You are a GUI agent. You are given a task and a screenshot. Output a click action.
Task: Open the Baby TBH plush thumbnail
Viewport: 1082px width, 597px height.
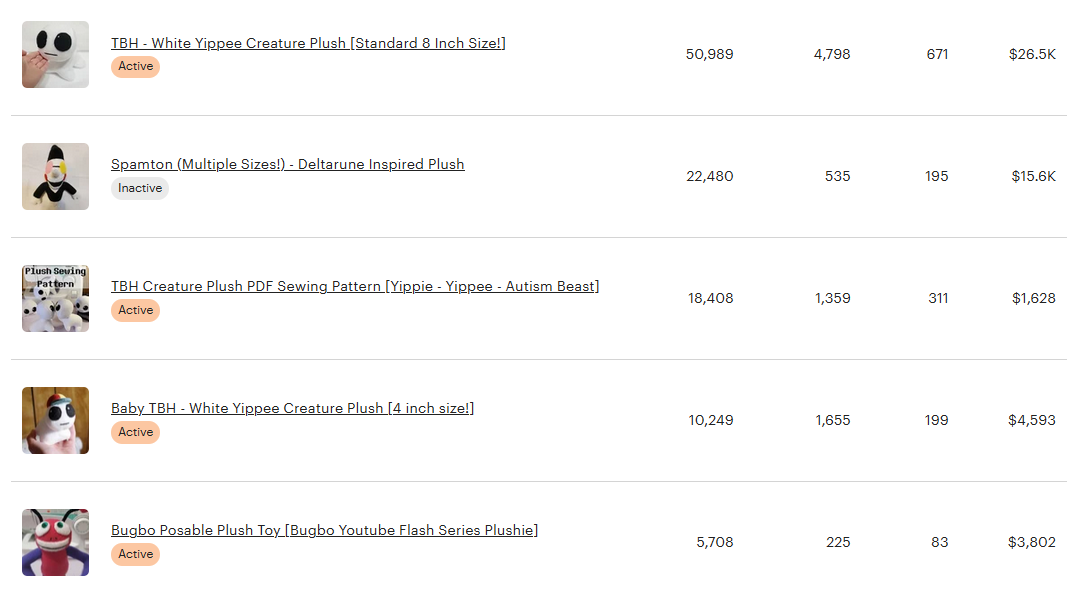55,420
